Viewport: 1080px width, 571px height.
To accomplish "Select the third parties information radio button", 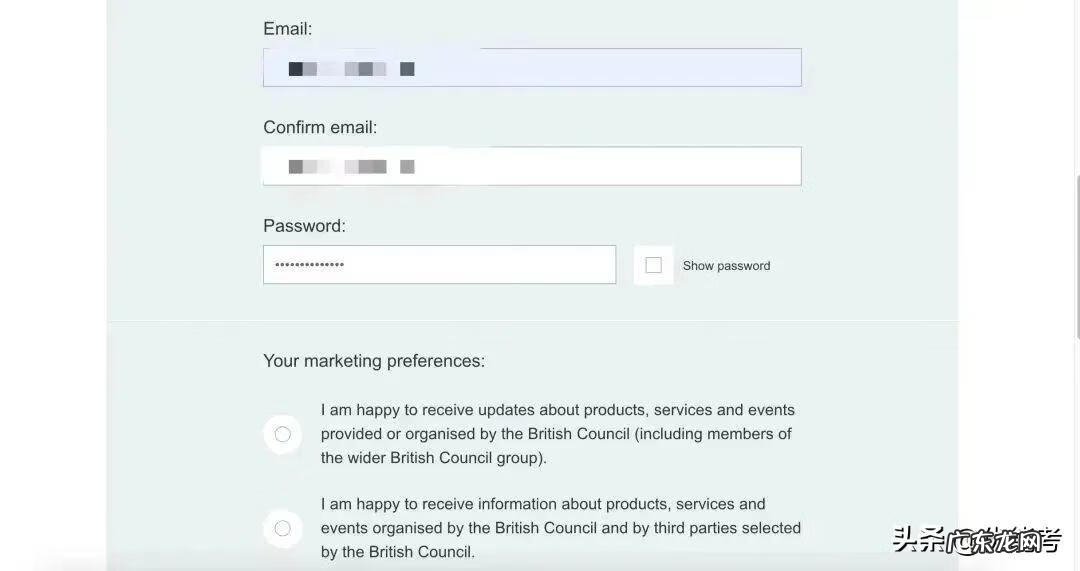I will [x=283, y=528].
